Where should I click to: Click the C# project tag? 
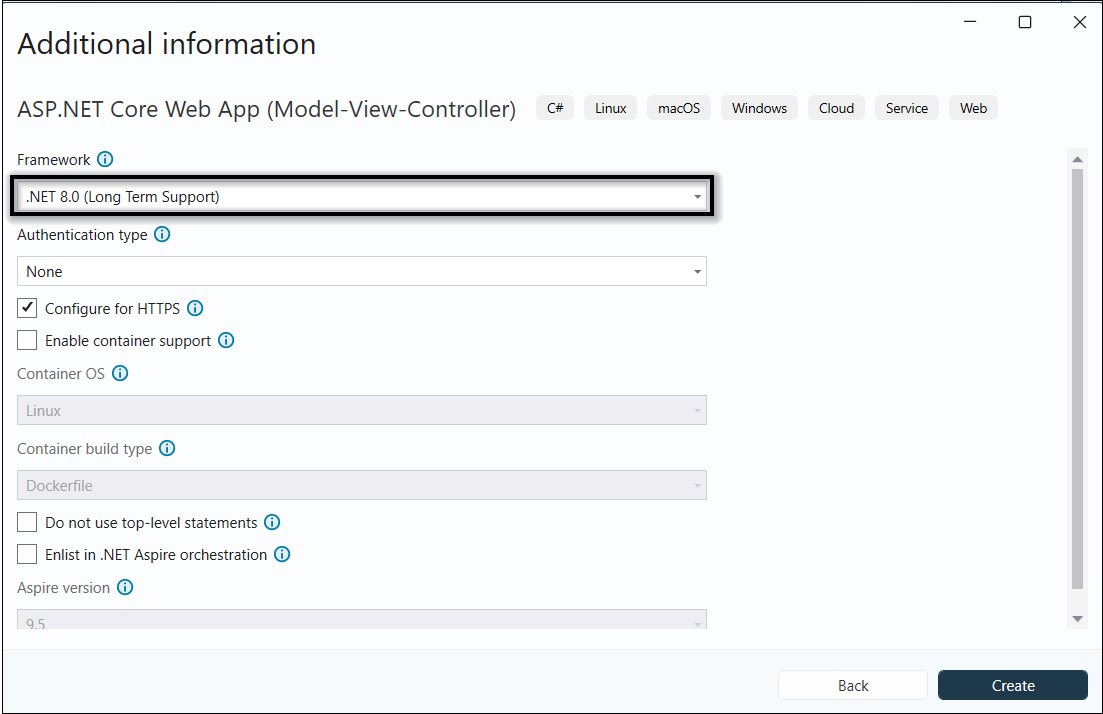pyautogui.click(x=554, y=107)
